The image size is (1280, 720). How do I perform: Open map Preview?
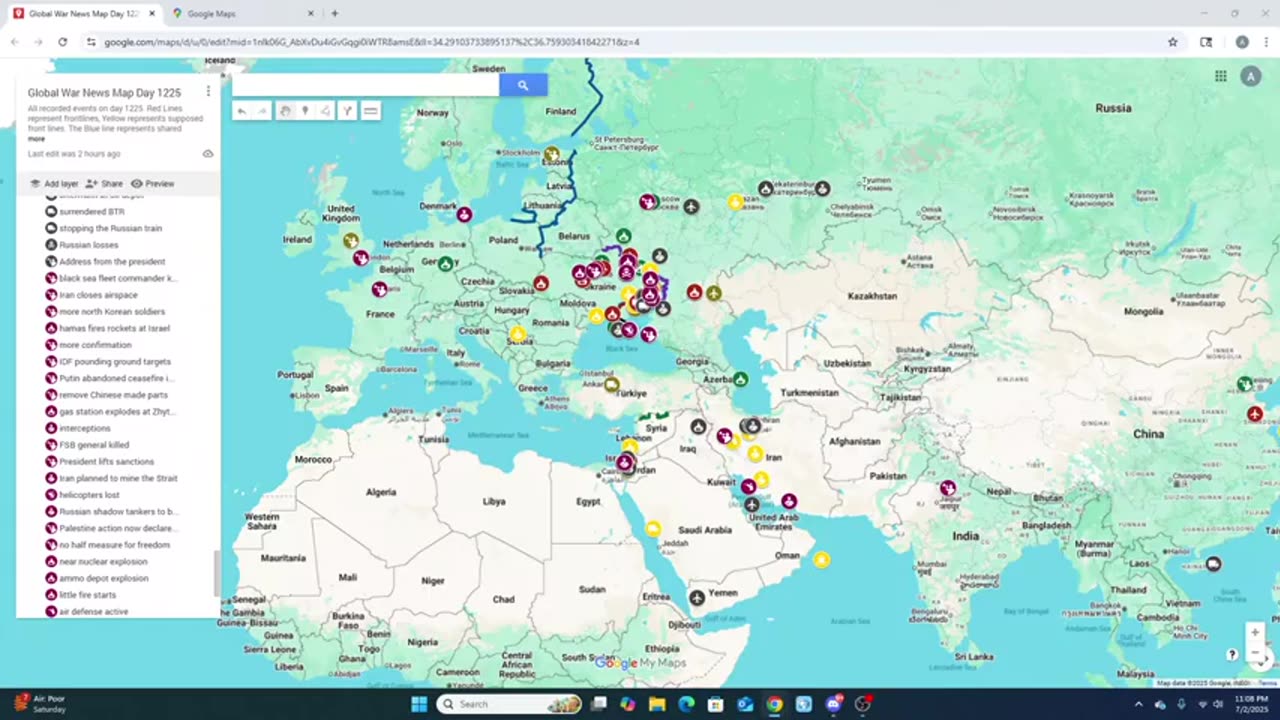pos(152,184)
